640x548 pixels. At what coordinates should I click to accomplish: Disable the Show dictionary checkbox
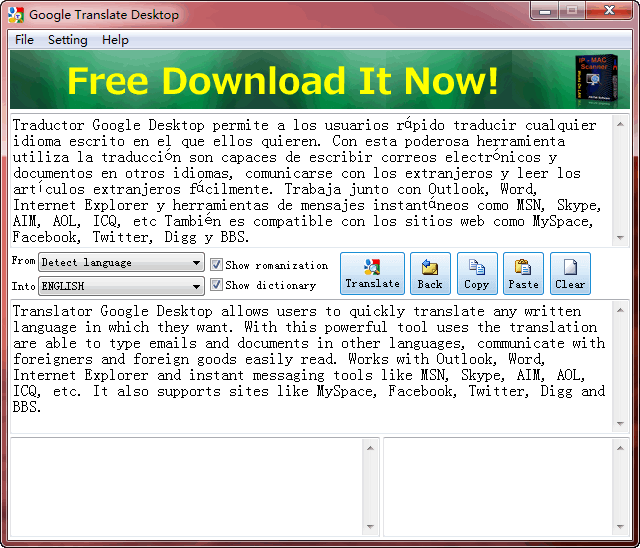click(216, 285)
